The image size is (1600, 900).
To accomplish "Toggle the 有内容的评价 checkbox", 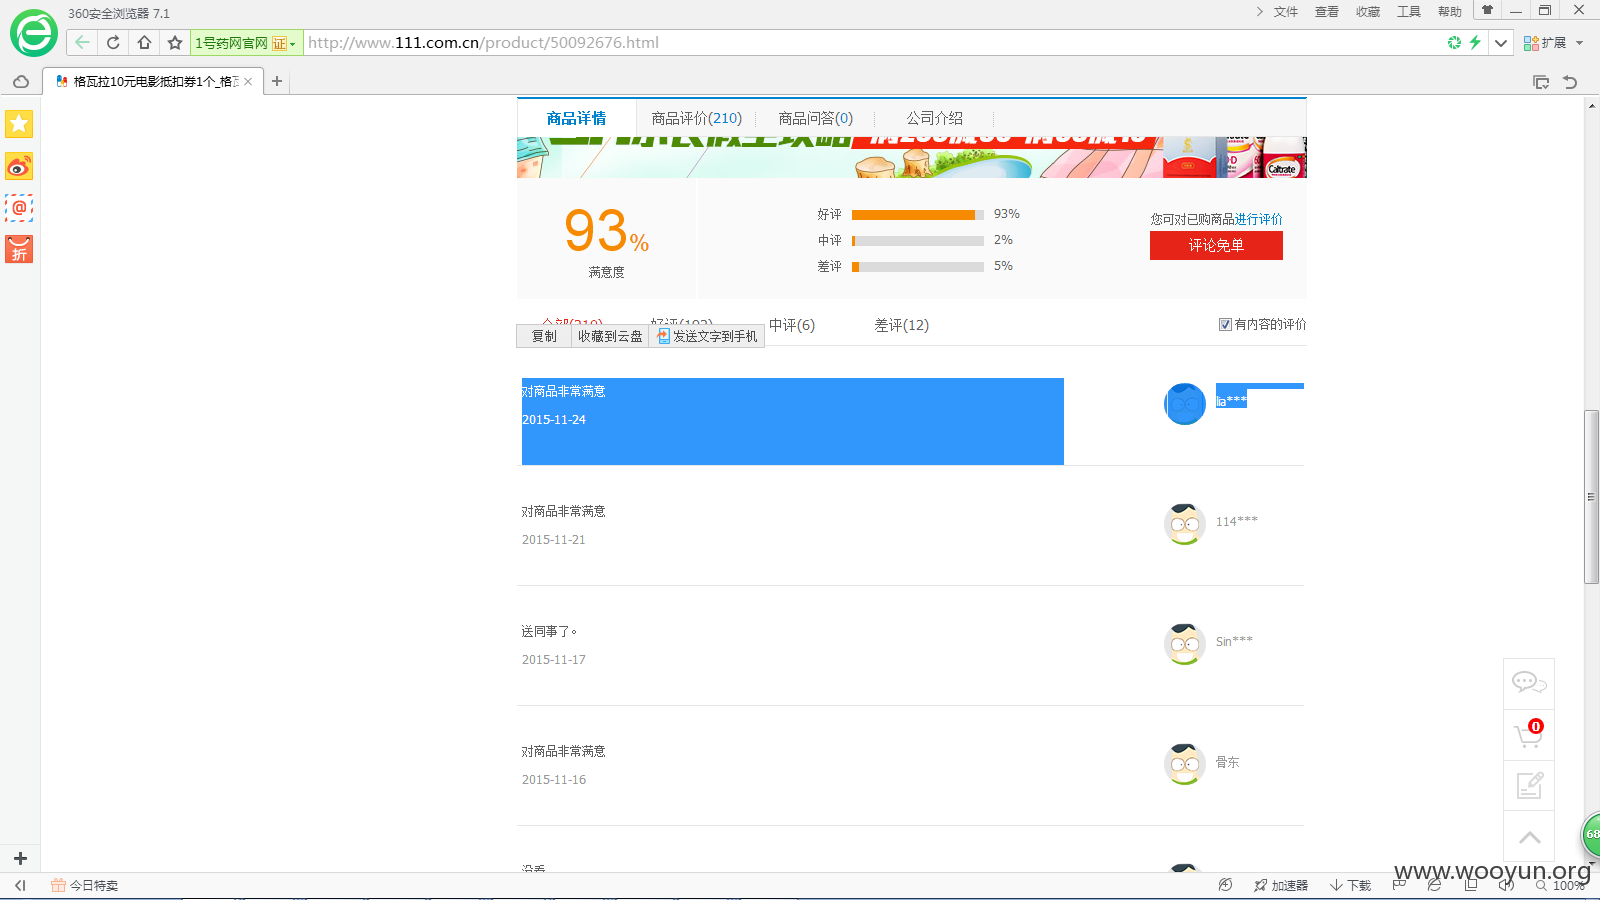I will coord(1225,324).
